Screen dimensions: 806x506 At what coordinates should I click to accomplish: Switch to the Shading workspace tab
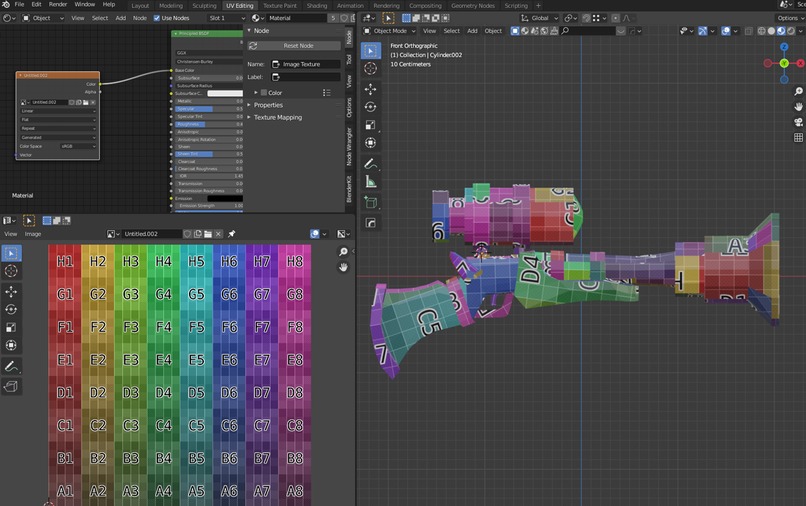tap(317, 6)
